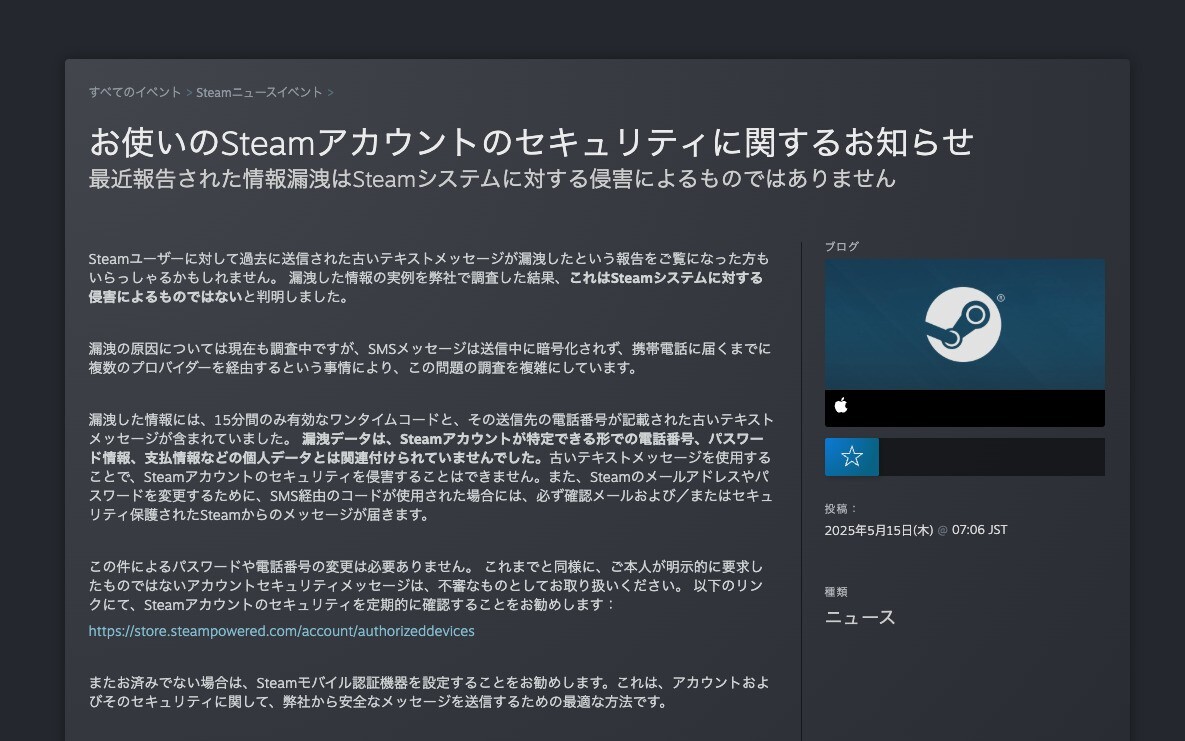
Task: Click the paragraph starting またお済みでない場合は
Action: 429,692
